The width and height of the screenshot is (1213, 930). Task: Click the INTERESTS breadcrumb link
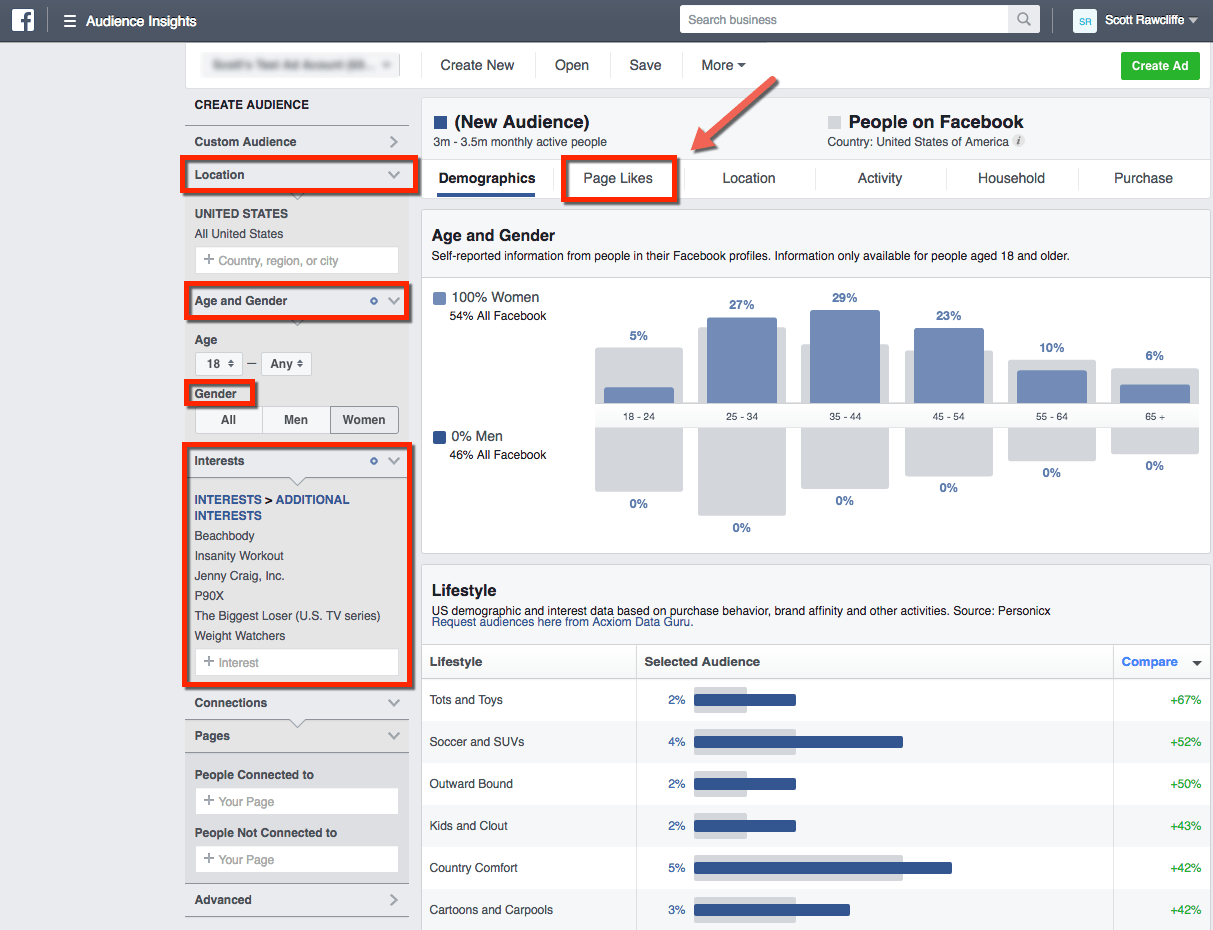(228, 500)
